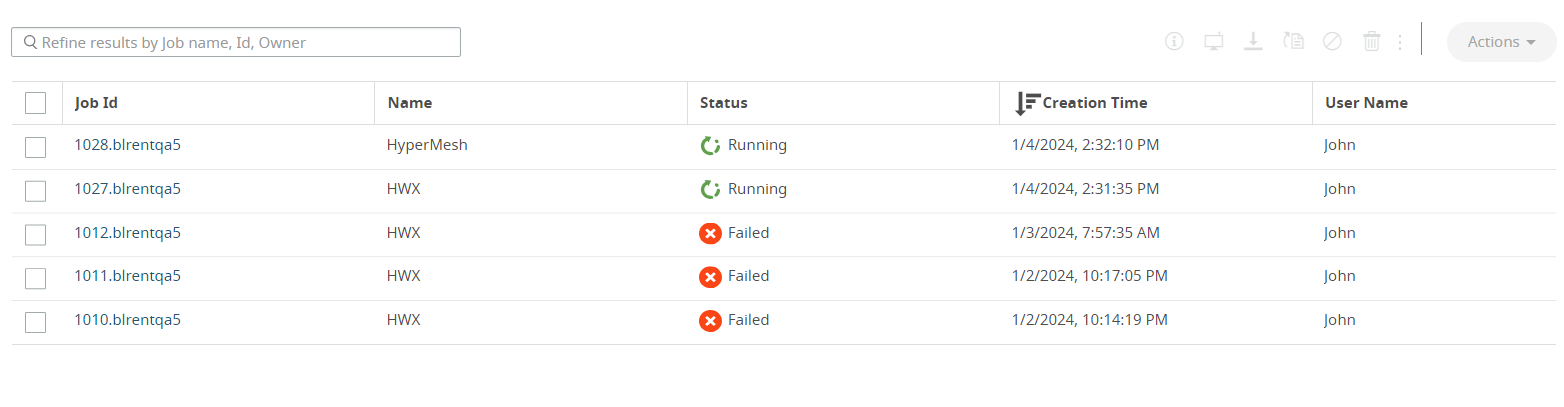Select the checkbox for job 1012.blrentqa5
This screenshot has width=1564, height=407.
[x=36, y=235]
